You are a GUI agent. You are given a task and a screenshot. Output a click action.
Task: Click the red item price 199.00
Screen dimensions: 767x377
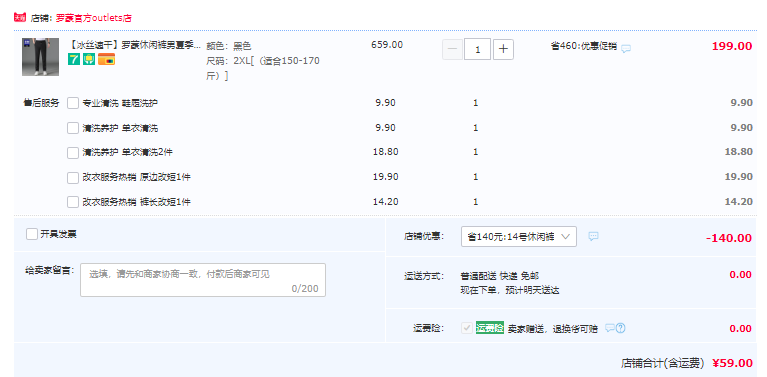pyautogui.click(x=732, y=46)
